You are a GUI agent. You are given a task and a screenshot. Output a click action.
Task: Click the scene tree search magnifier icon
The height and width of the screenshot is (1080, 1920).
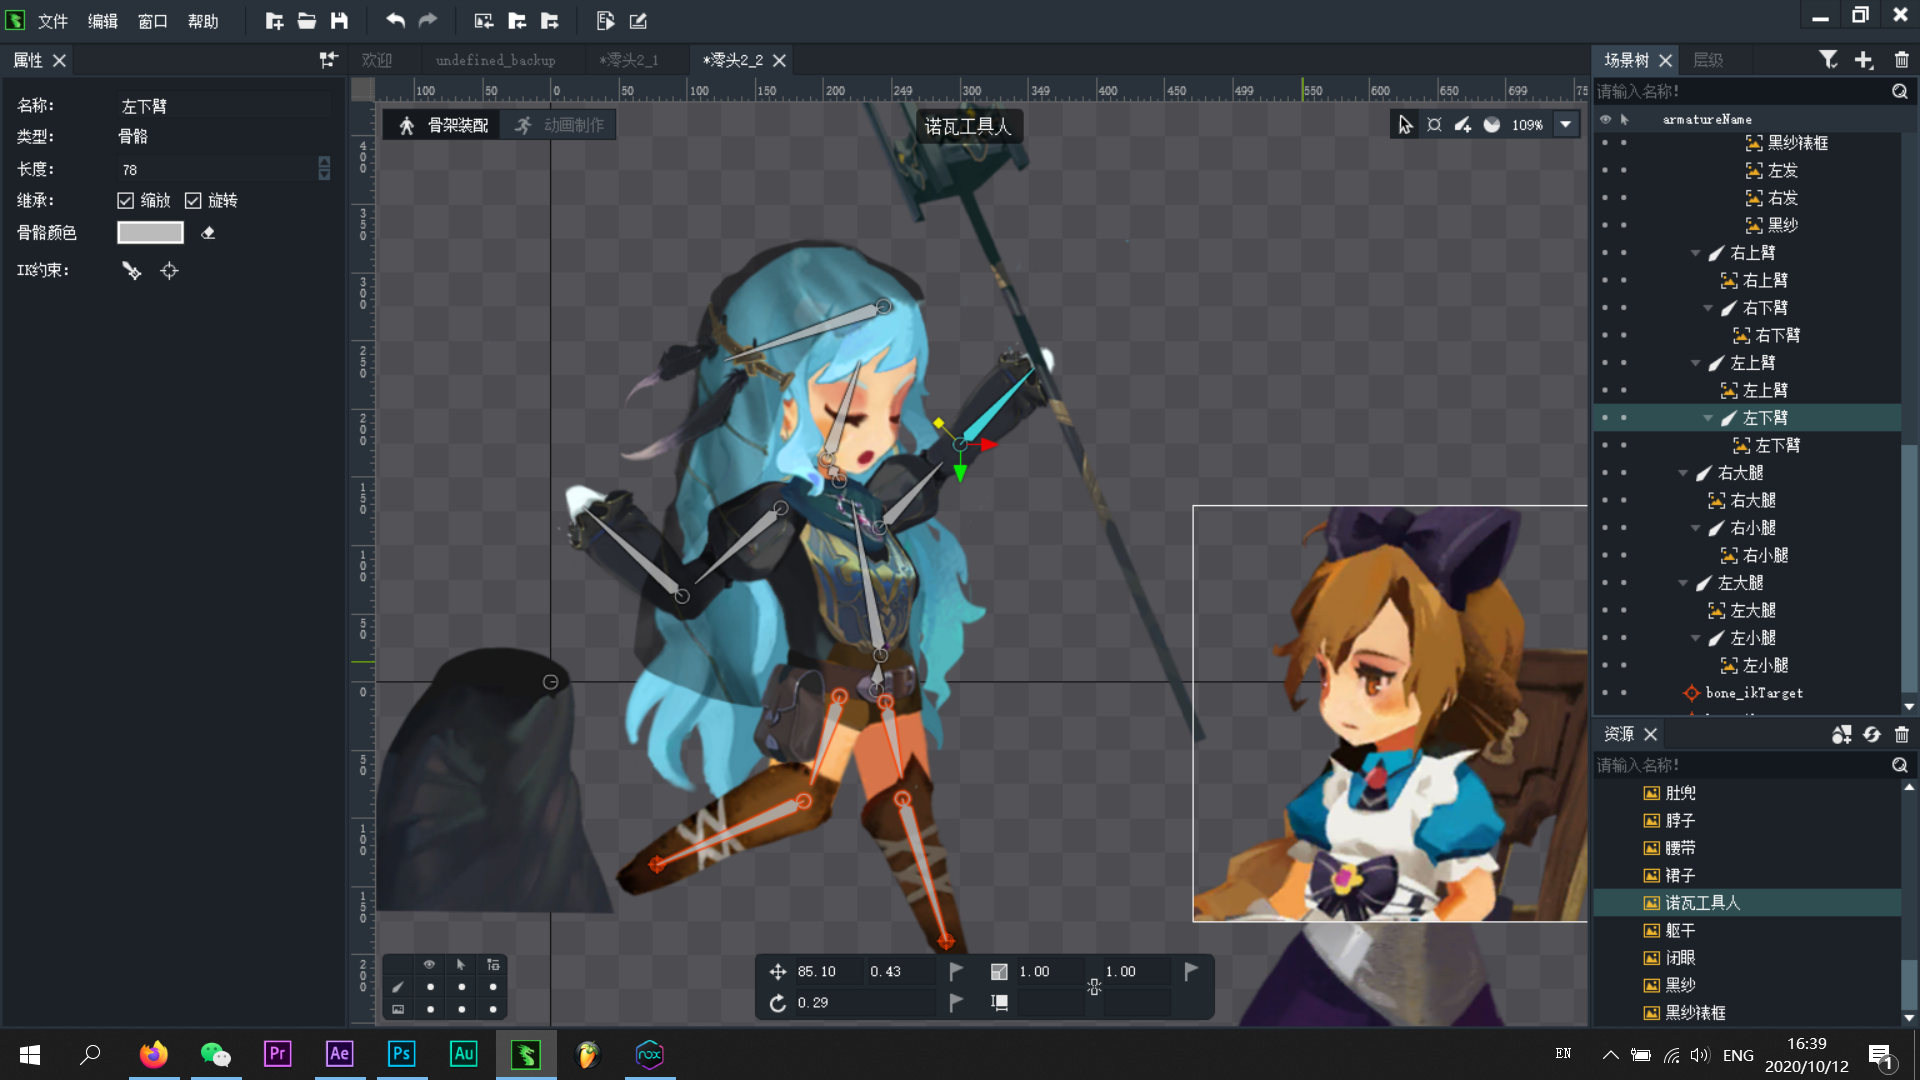1899,91
